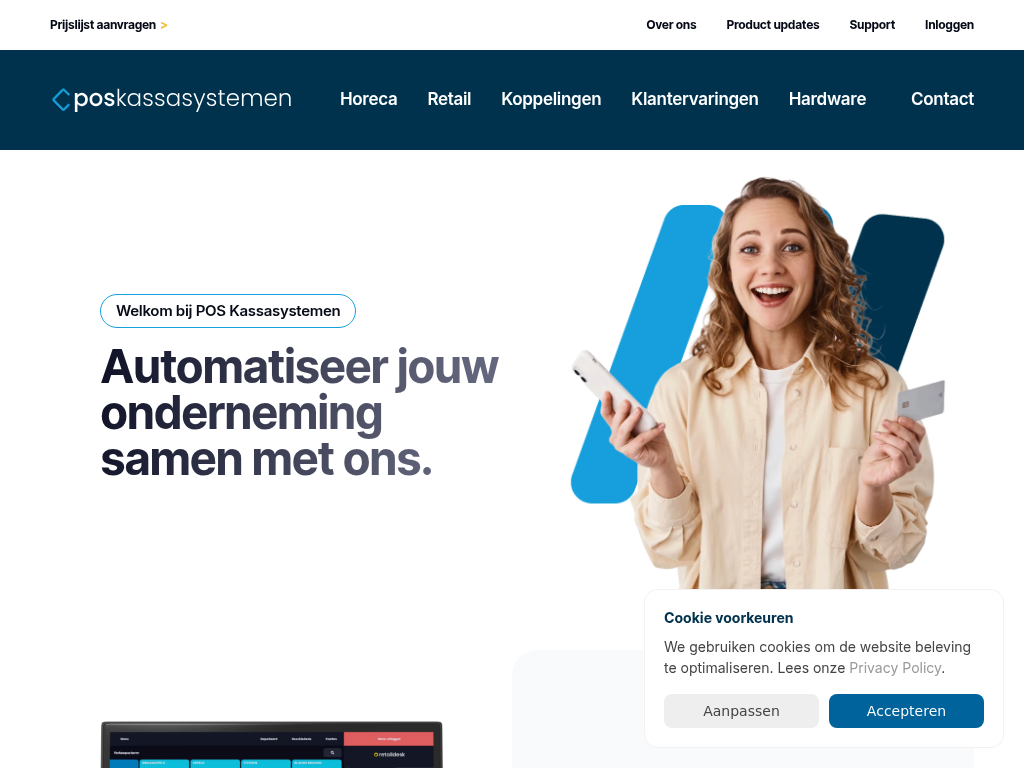
Task: Click Inloggen to log in
Action: click(949, 25)
